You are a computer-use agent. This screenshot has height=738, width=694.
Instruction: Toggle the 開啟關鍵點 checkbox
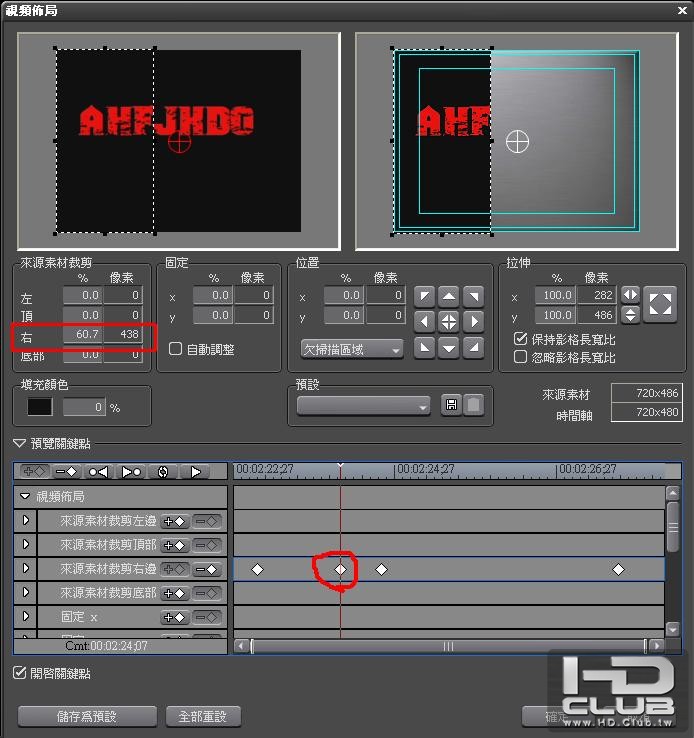pos(19,673)
